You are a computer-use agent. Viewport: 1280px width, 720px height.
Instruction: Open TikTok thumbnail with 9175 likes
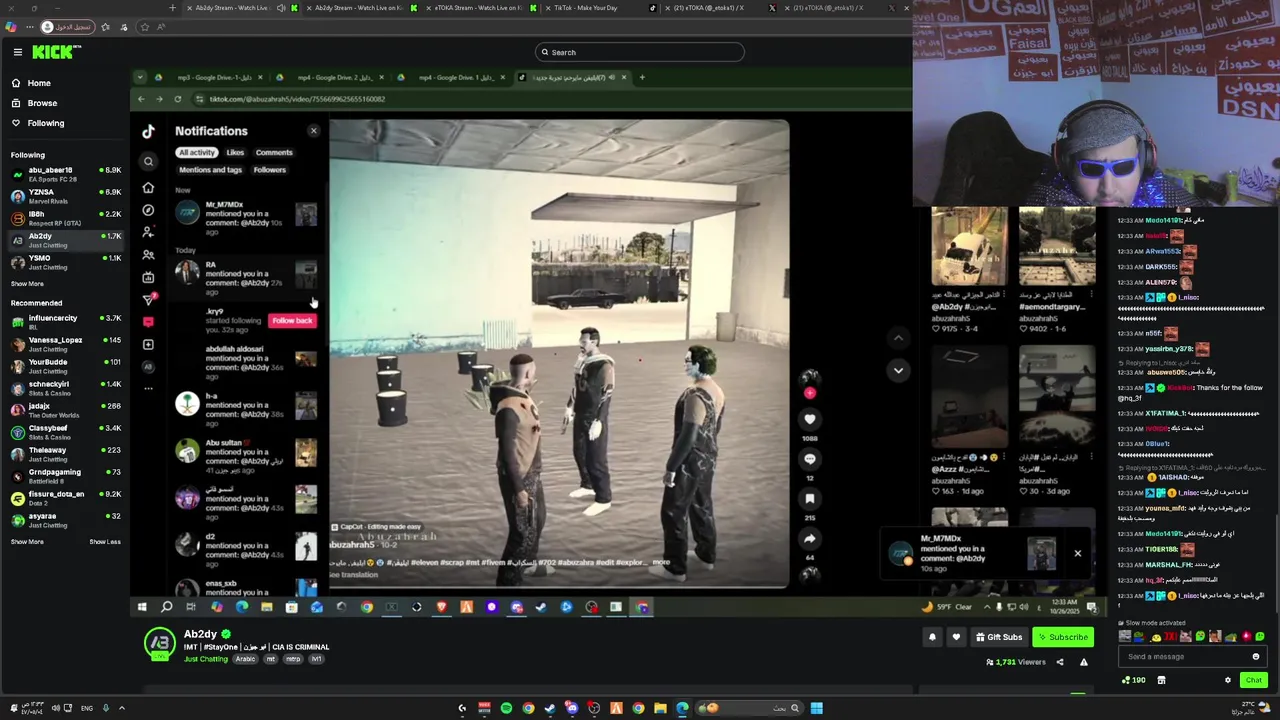click(969, 247)
